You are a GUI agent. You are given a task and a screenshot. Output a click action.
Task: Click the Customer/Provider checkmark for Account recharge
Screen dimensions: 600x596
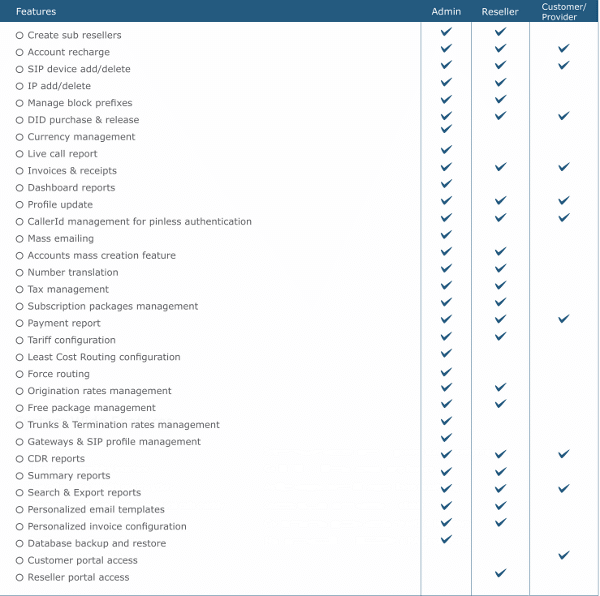564,48
